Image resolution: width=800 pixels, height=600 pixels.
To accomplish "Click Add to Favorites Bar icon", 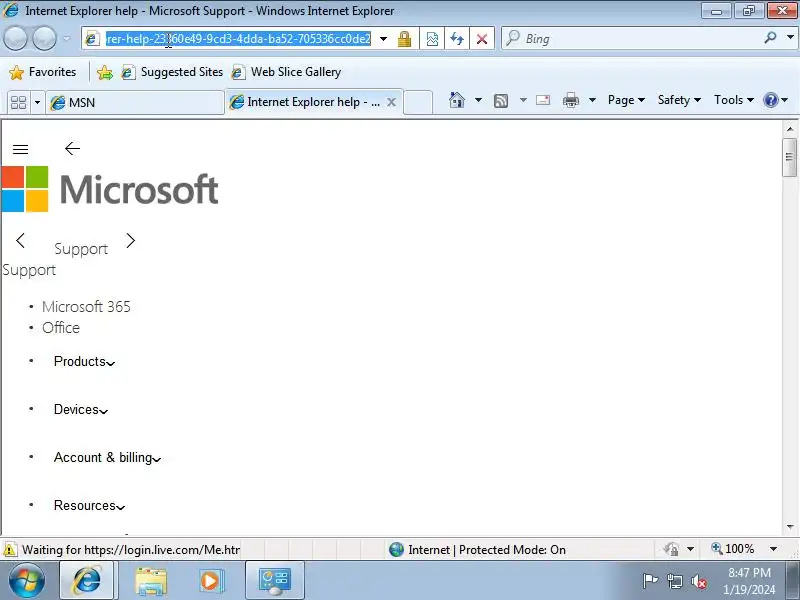I will point(105,72).
